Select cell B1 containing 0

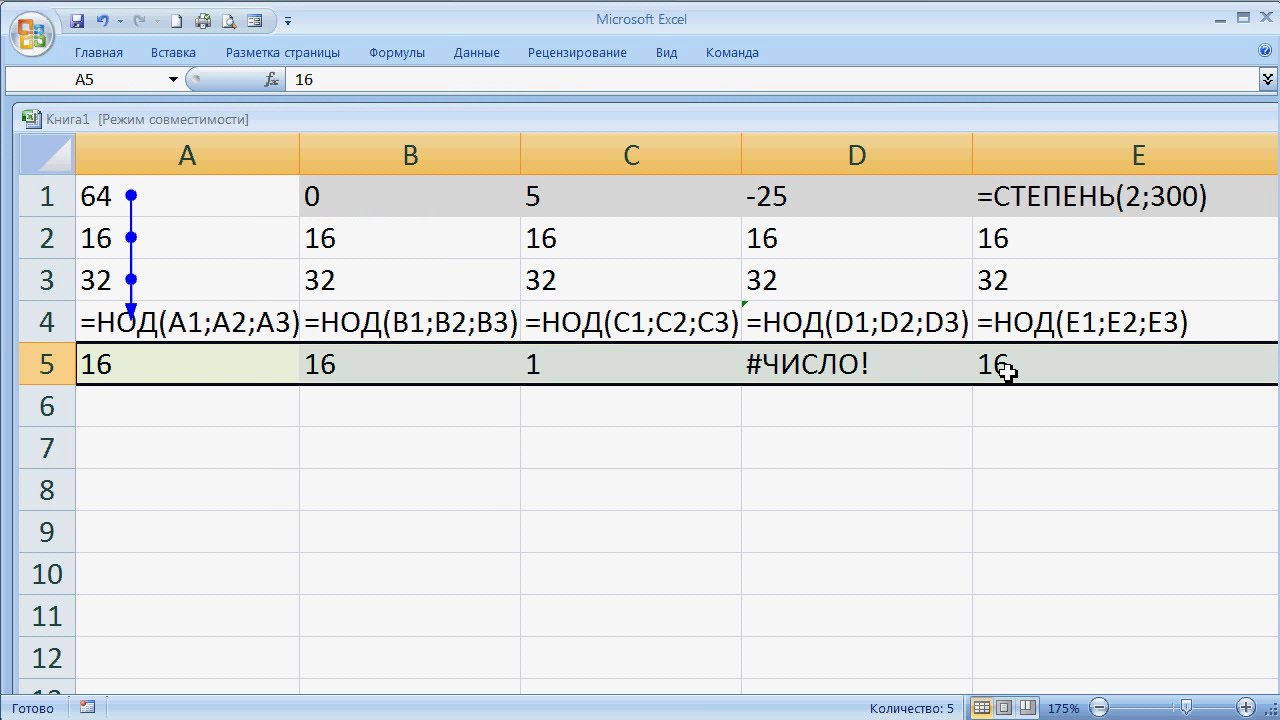click(410, 196)
